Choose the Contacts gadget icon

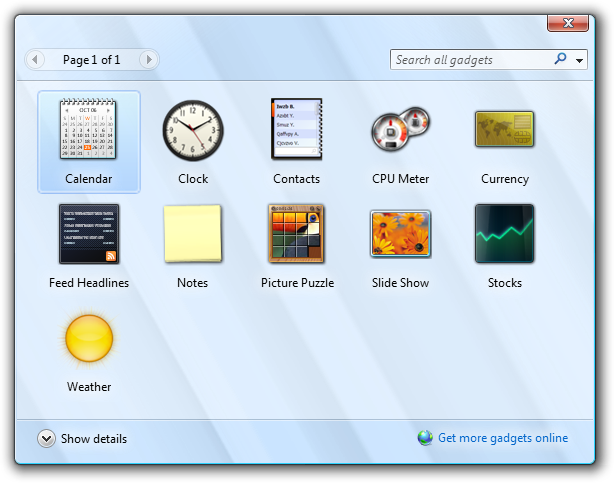pyautogui.click(x=296, y=129)
